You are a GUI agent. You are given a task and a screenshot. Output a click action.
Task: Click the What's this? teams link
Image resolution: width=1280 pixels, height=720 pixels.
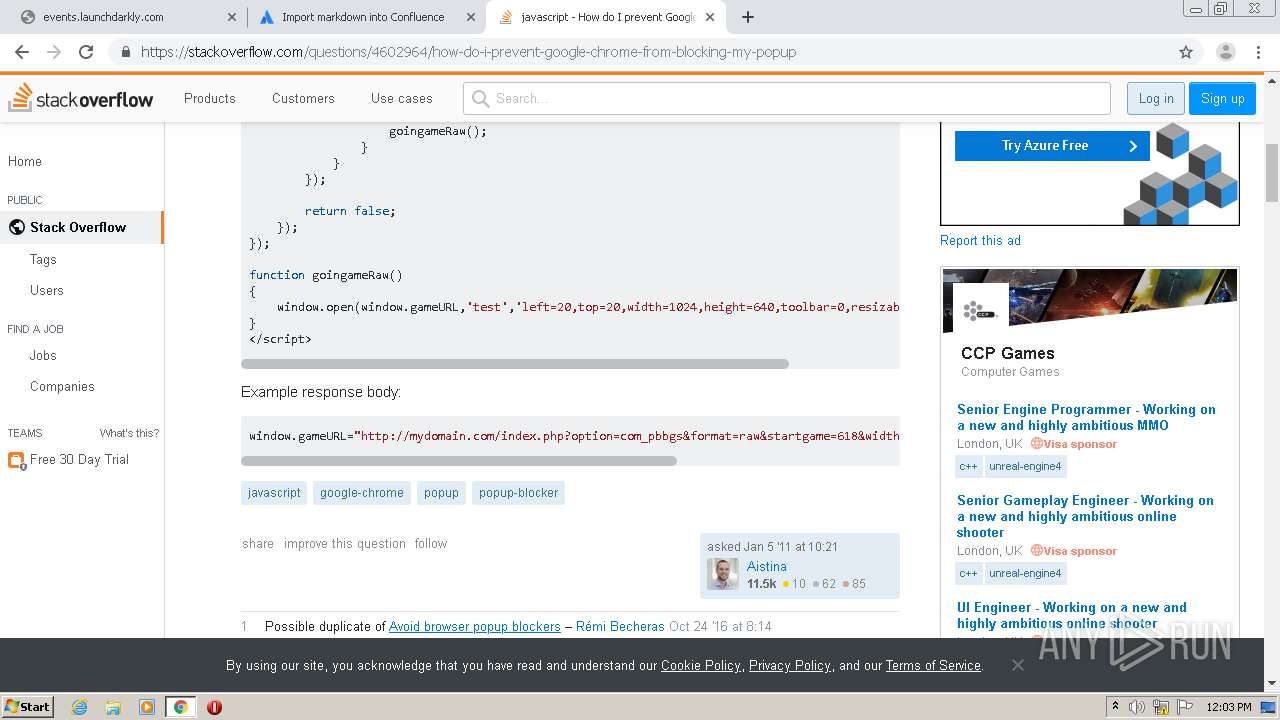pyautogui.click(x=129, y=433)
